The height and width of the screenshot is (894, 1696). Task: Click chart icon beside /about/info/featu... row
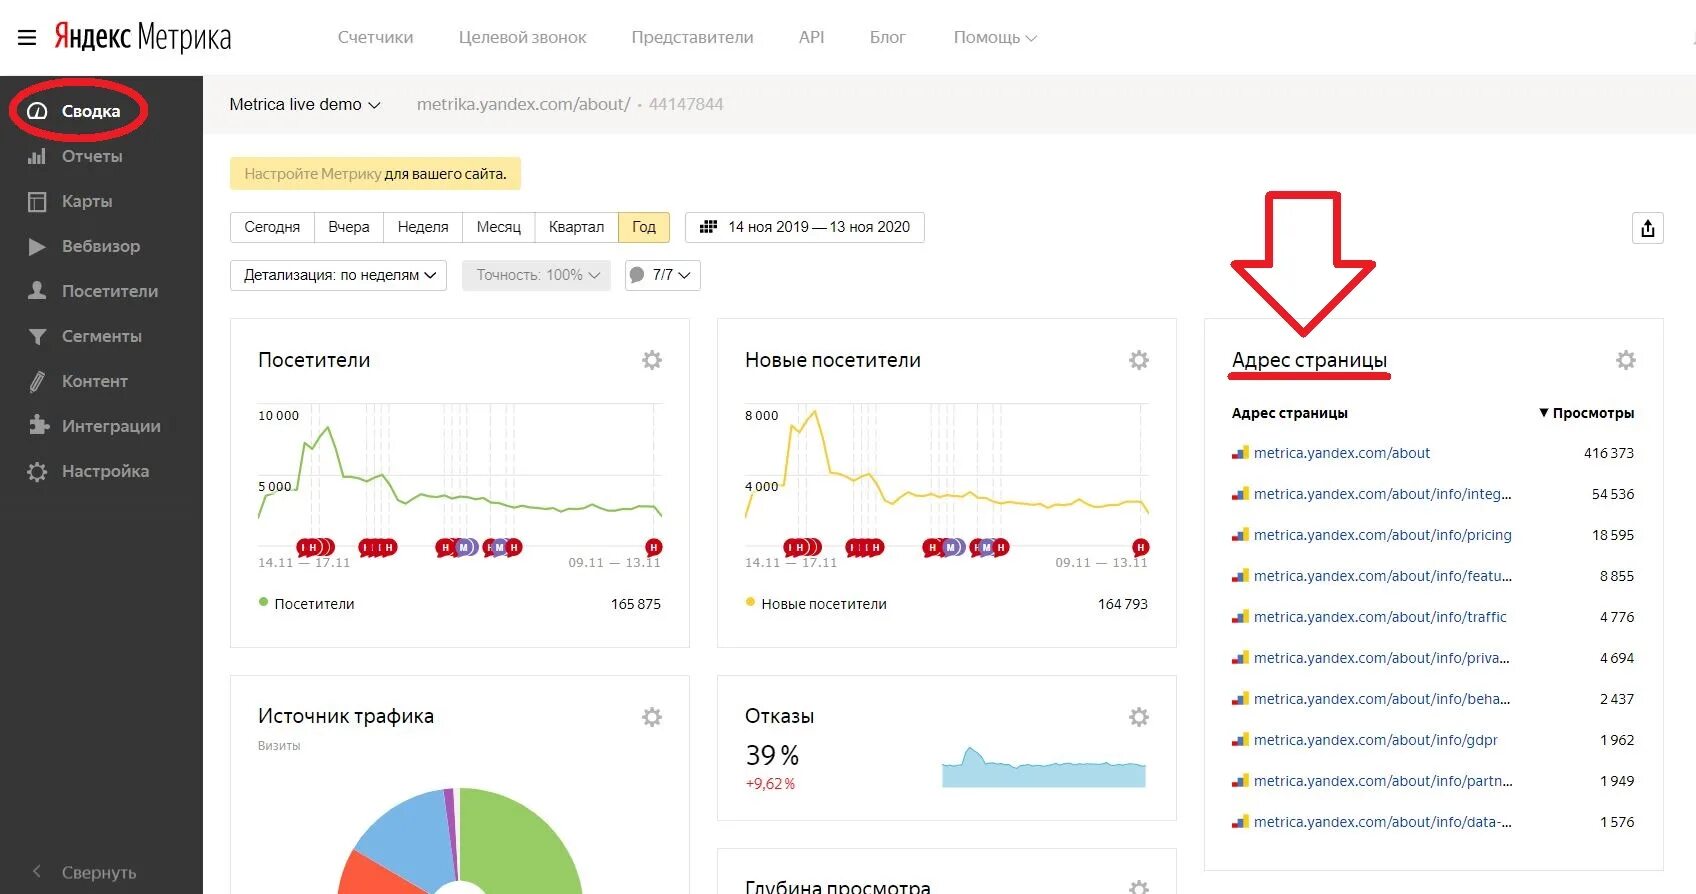pyautogui.click(x=1240, y=576)
